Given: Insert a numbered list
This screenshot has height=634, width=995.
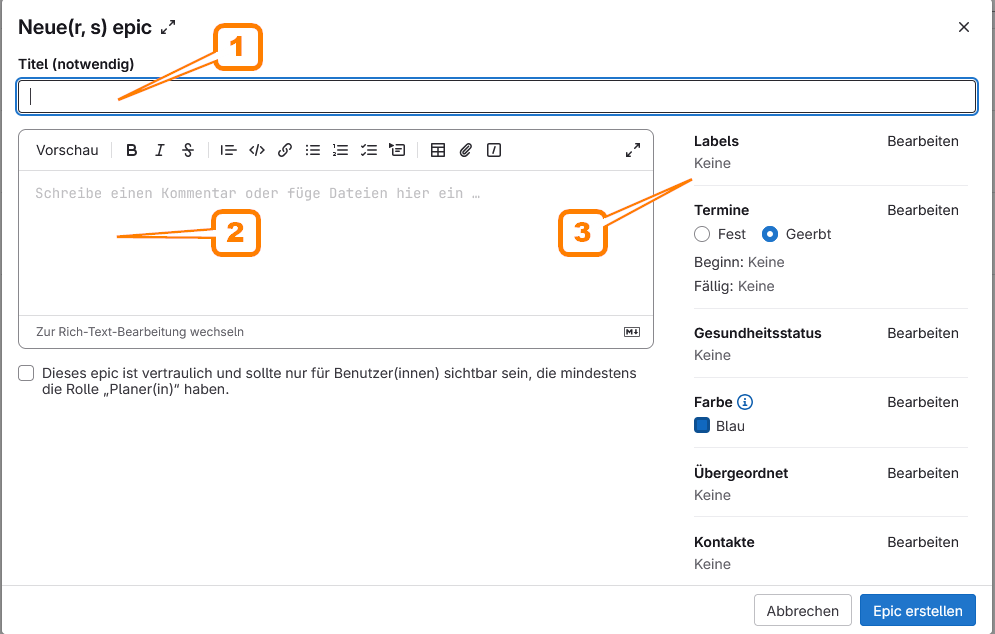Looking at the screenshot, I should point(341,150).
